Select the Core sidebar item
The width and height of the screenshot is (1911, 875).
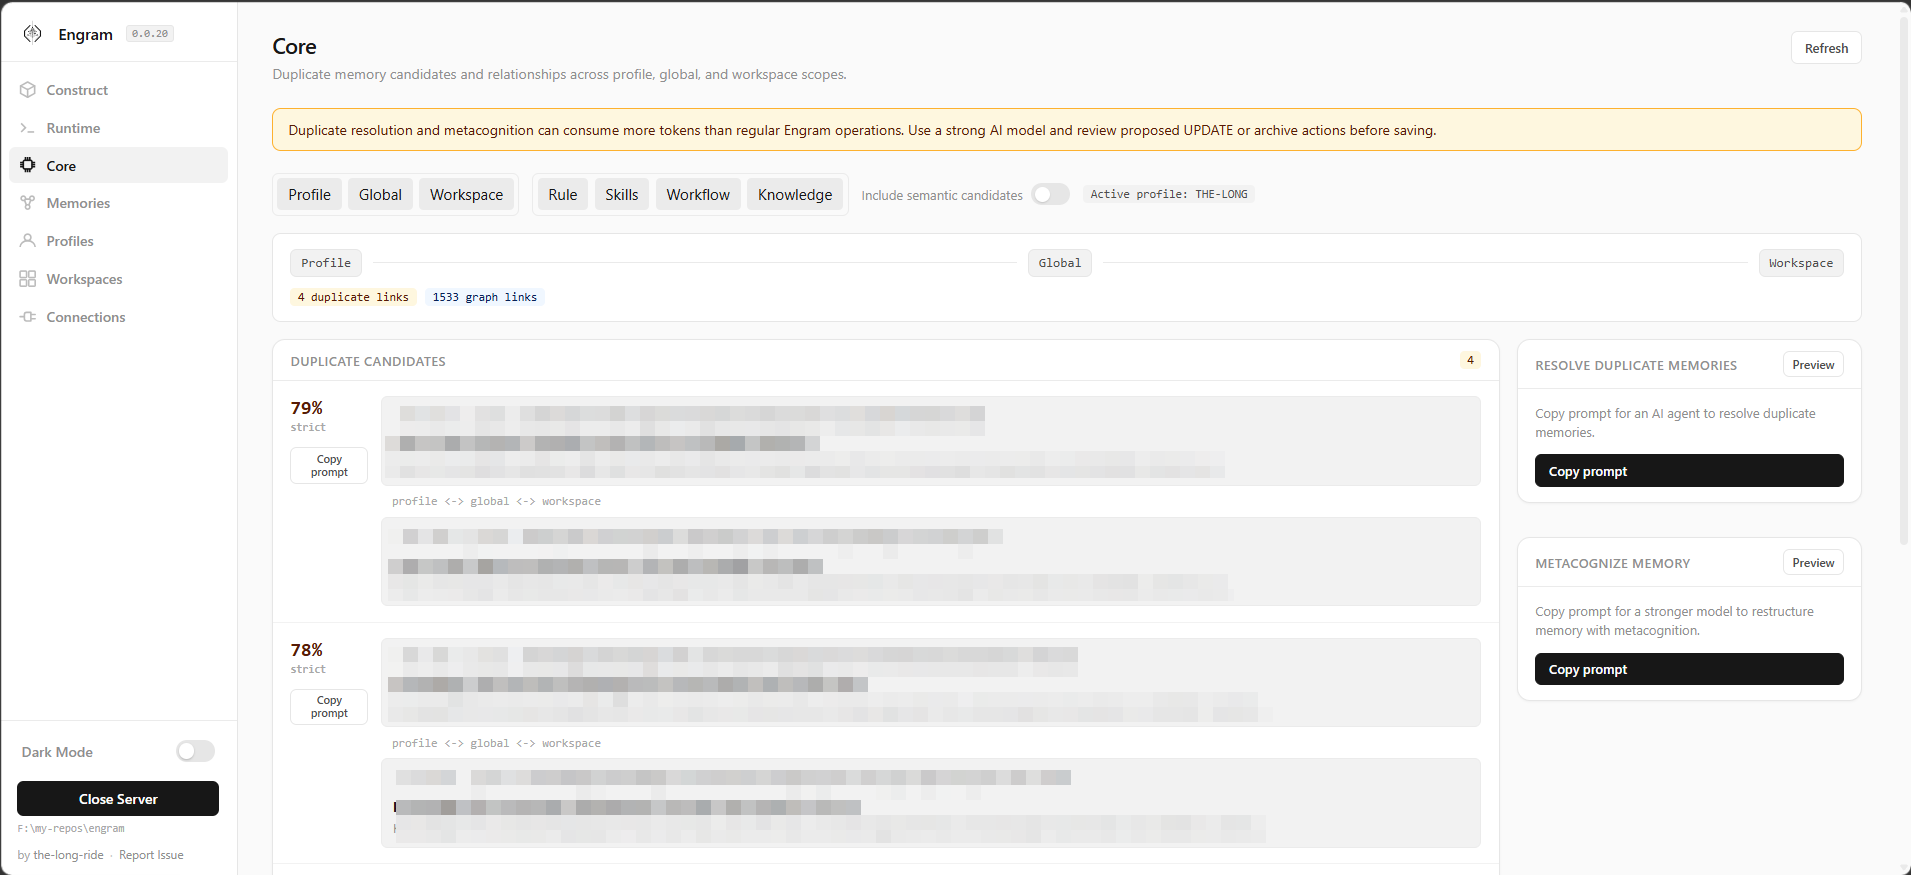[118, 165]
